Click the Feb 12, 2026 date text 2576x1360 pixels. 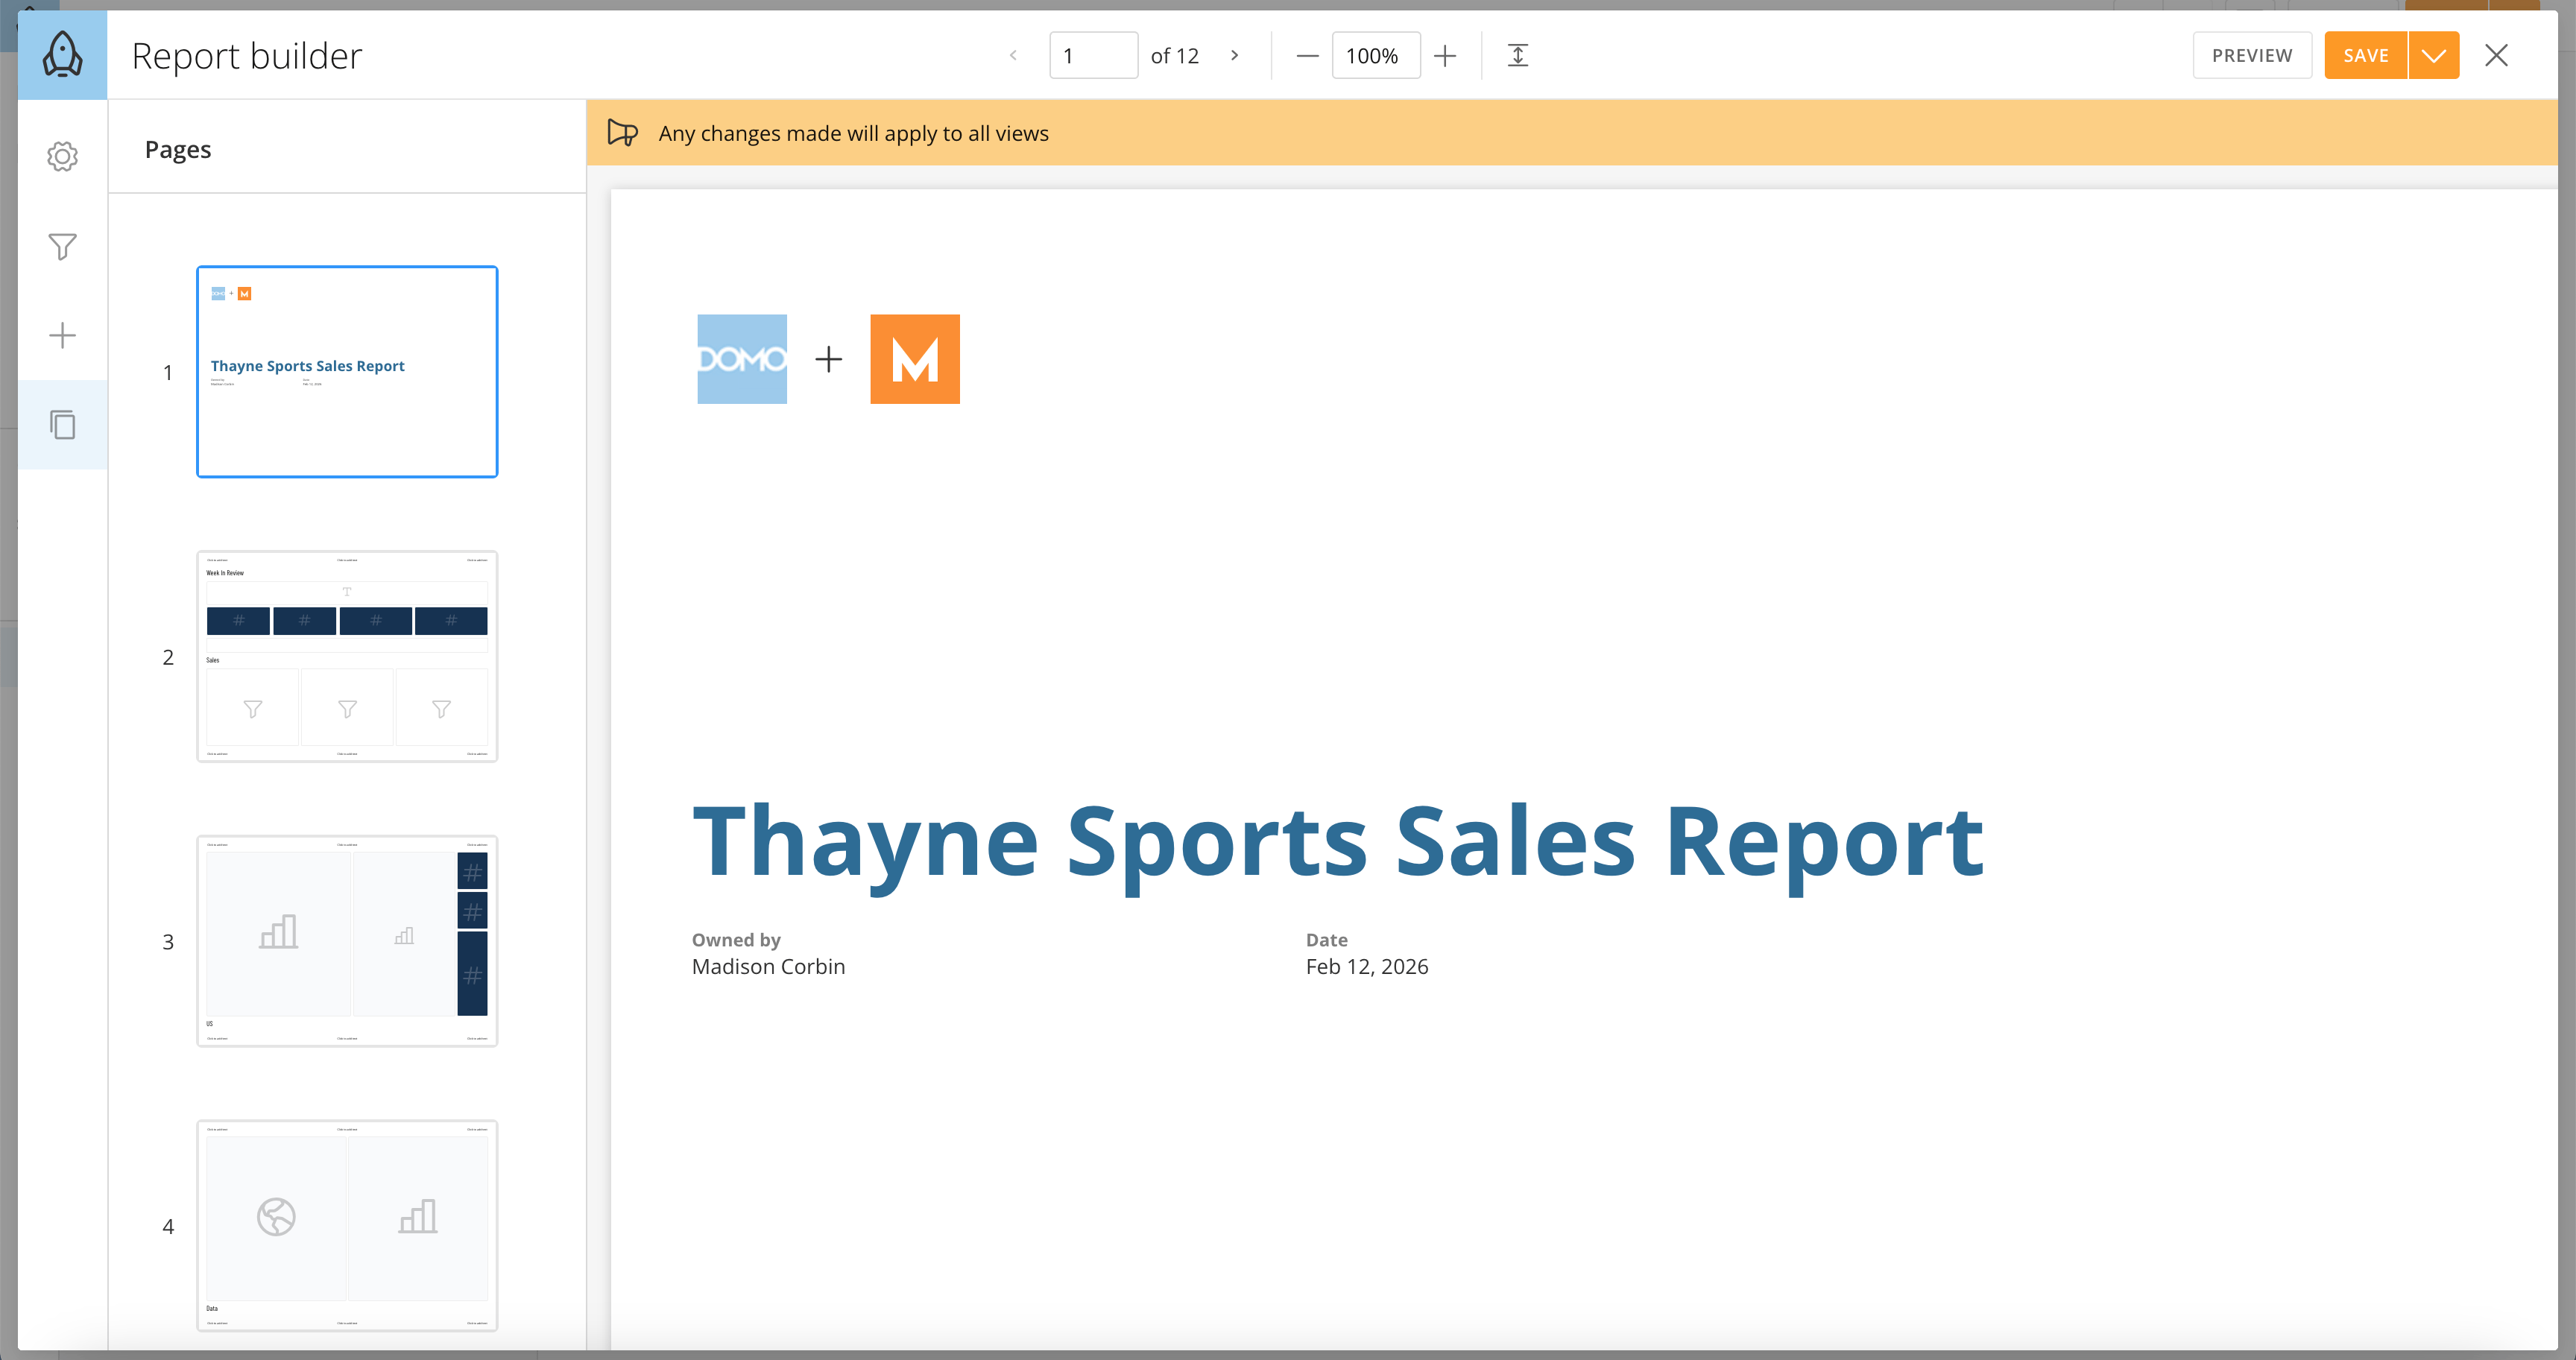point(1367,966)
